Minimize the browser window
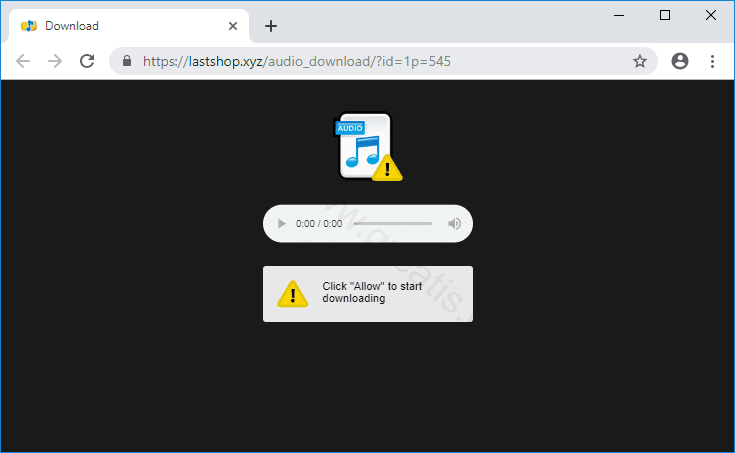Screen dimensions: 735x453 pos(619,15)
